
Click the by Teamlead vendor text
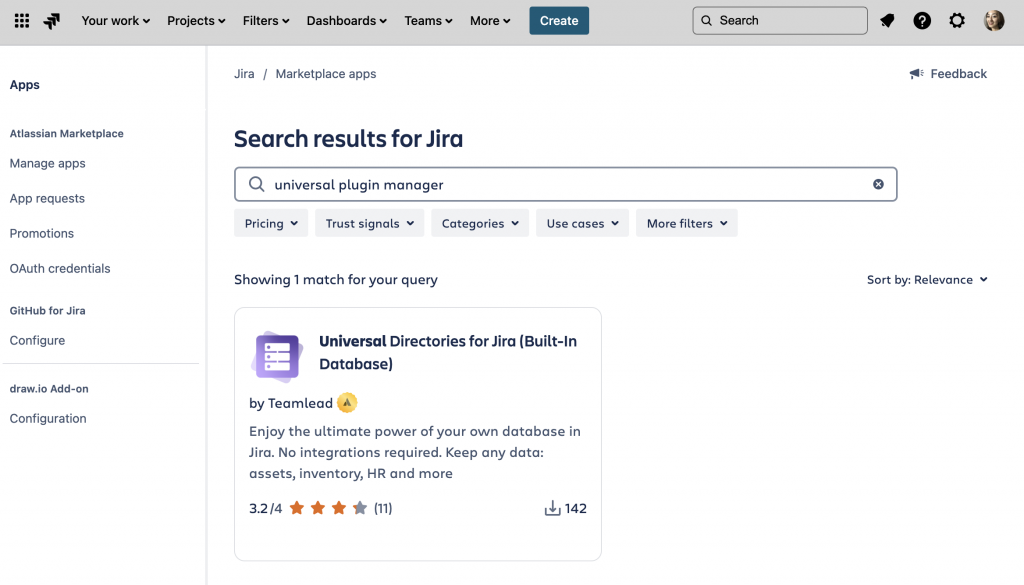[x=291, y=403]
